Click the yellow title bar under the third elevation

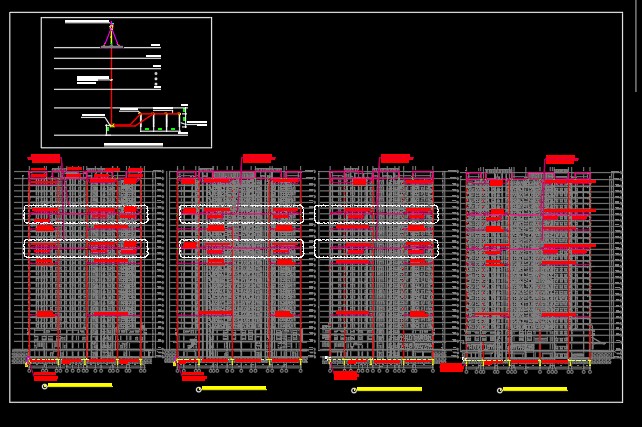pyautogui.click(x=389, y=389)
